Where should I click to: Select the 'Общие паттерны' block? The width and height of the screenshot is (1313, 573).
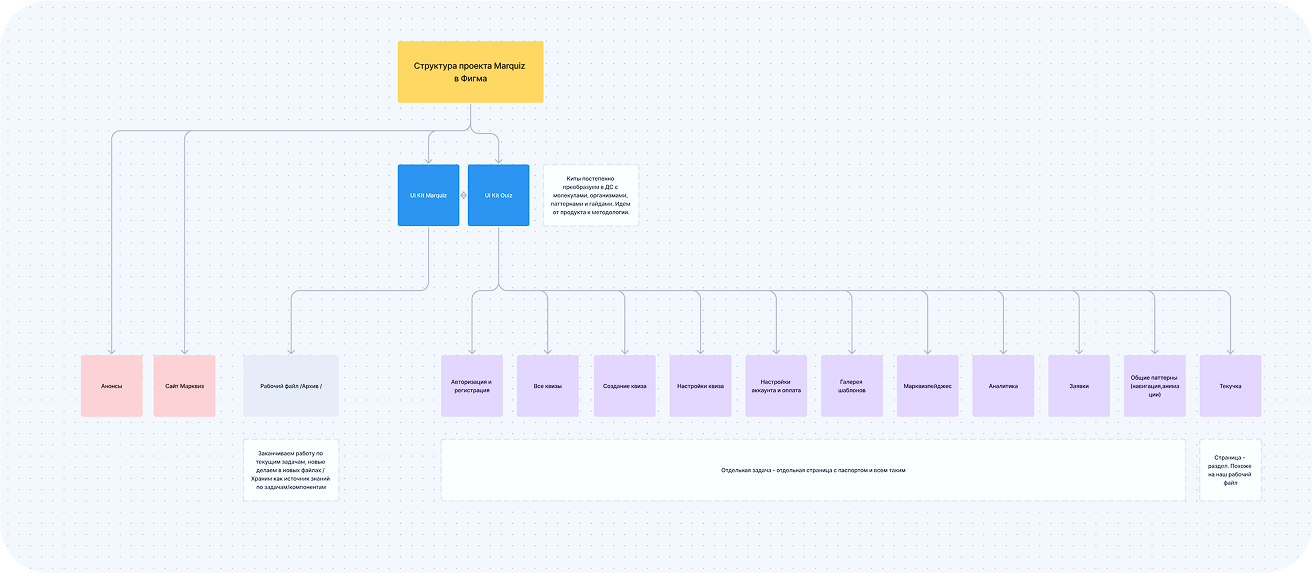coord(1155,386)
